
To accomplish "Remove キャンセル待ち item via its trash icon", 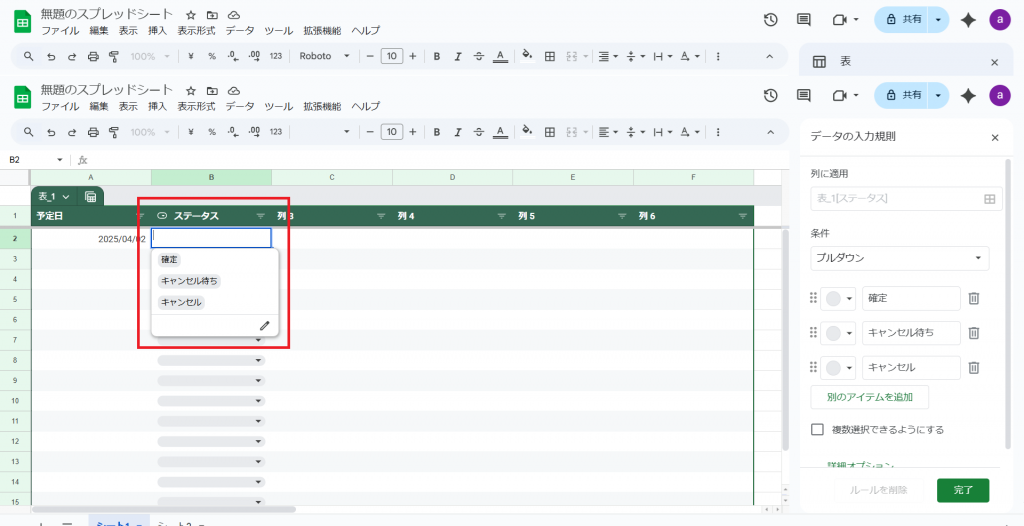I will pos(973,333).
